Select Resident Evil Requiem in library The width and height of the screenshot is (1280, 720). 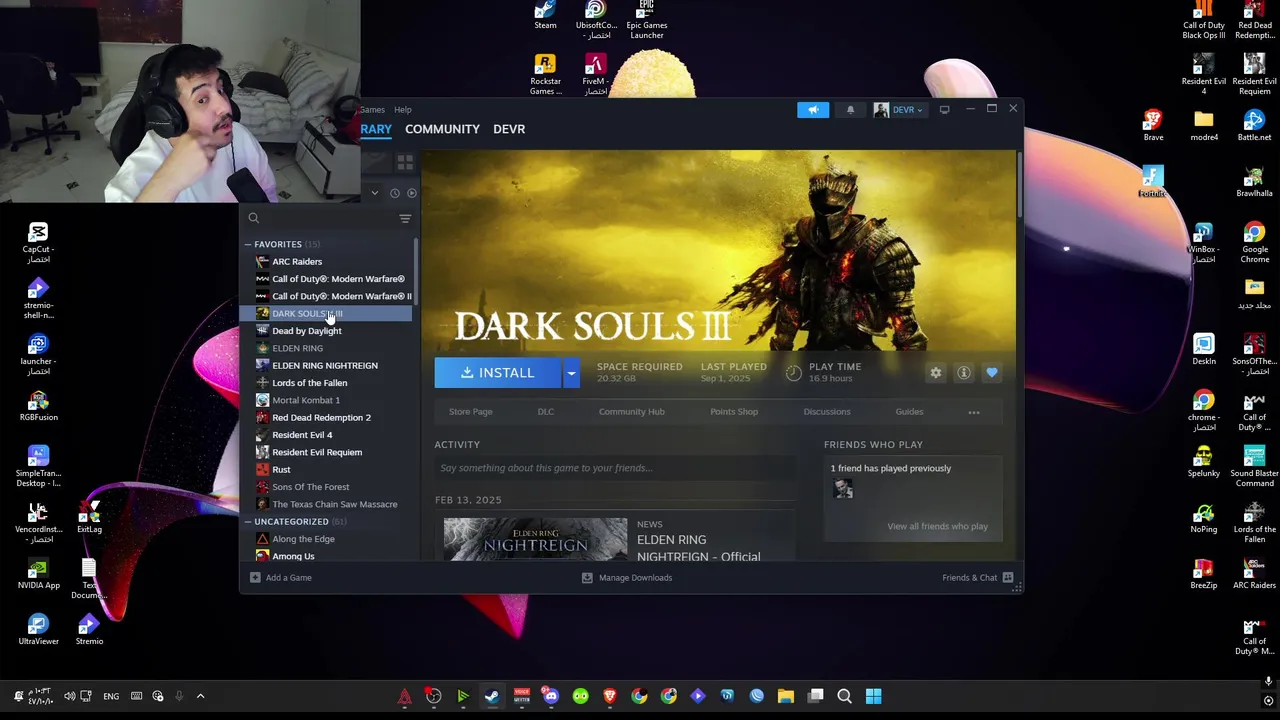pyautogui.click(x=317, y=452)
